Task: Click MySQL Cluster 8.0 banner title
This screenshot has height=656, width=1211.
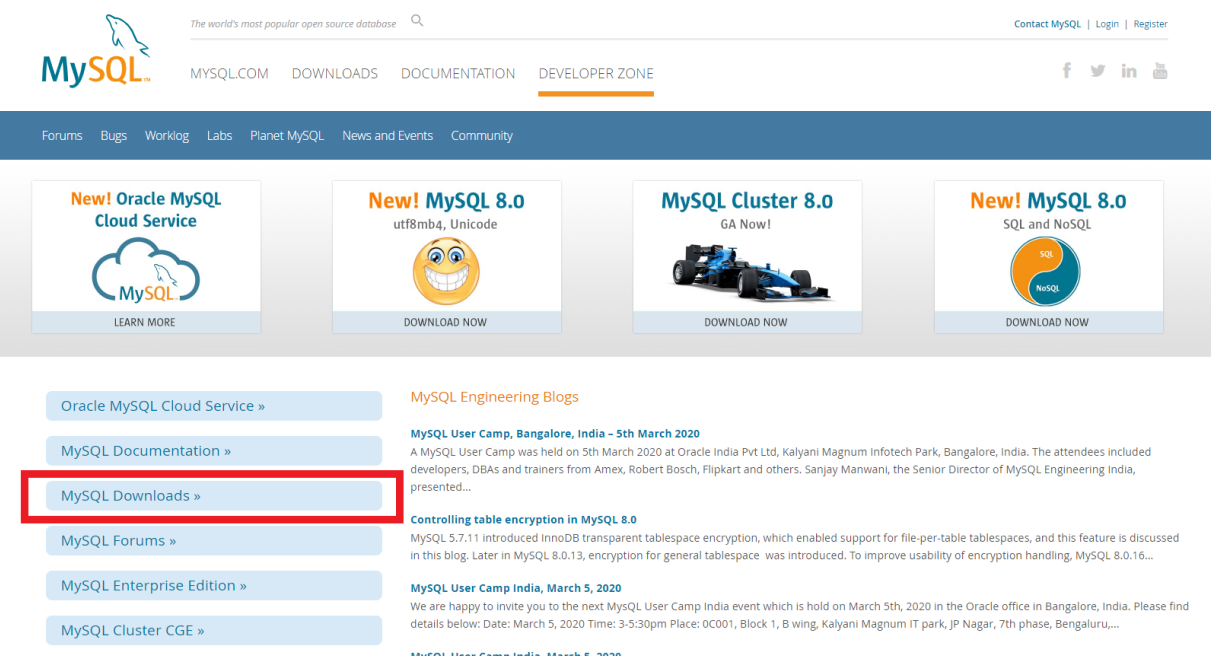Action: [747, 201]
